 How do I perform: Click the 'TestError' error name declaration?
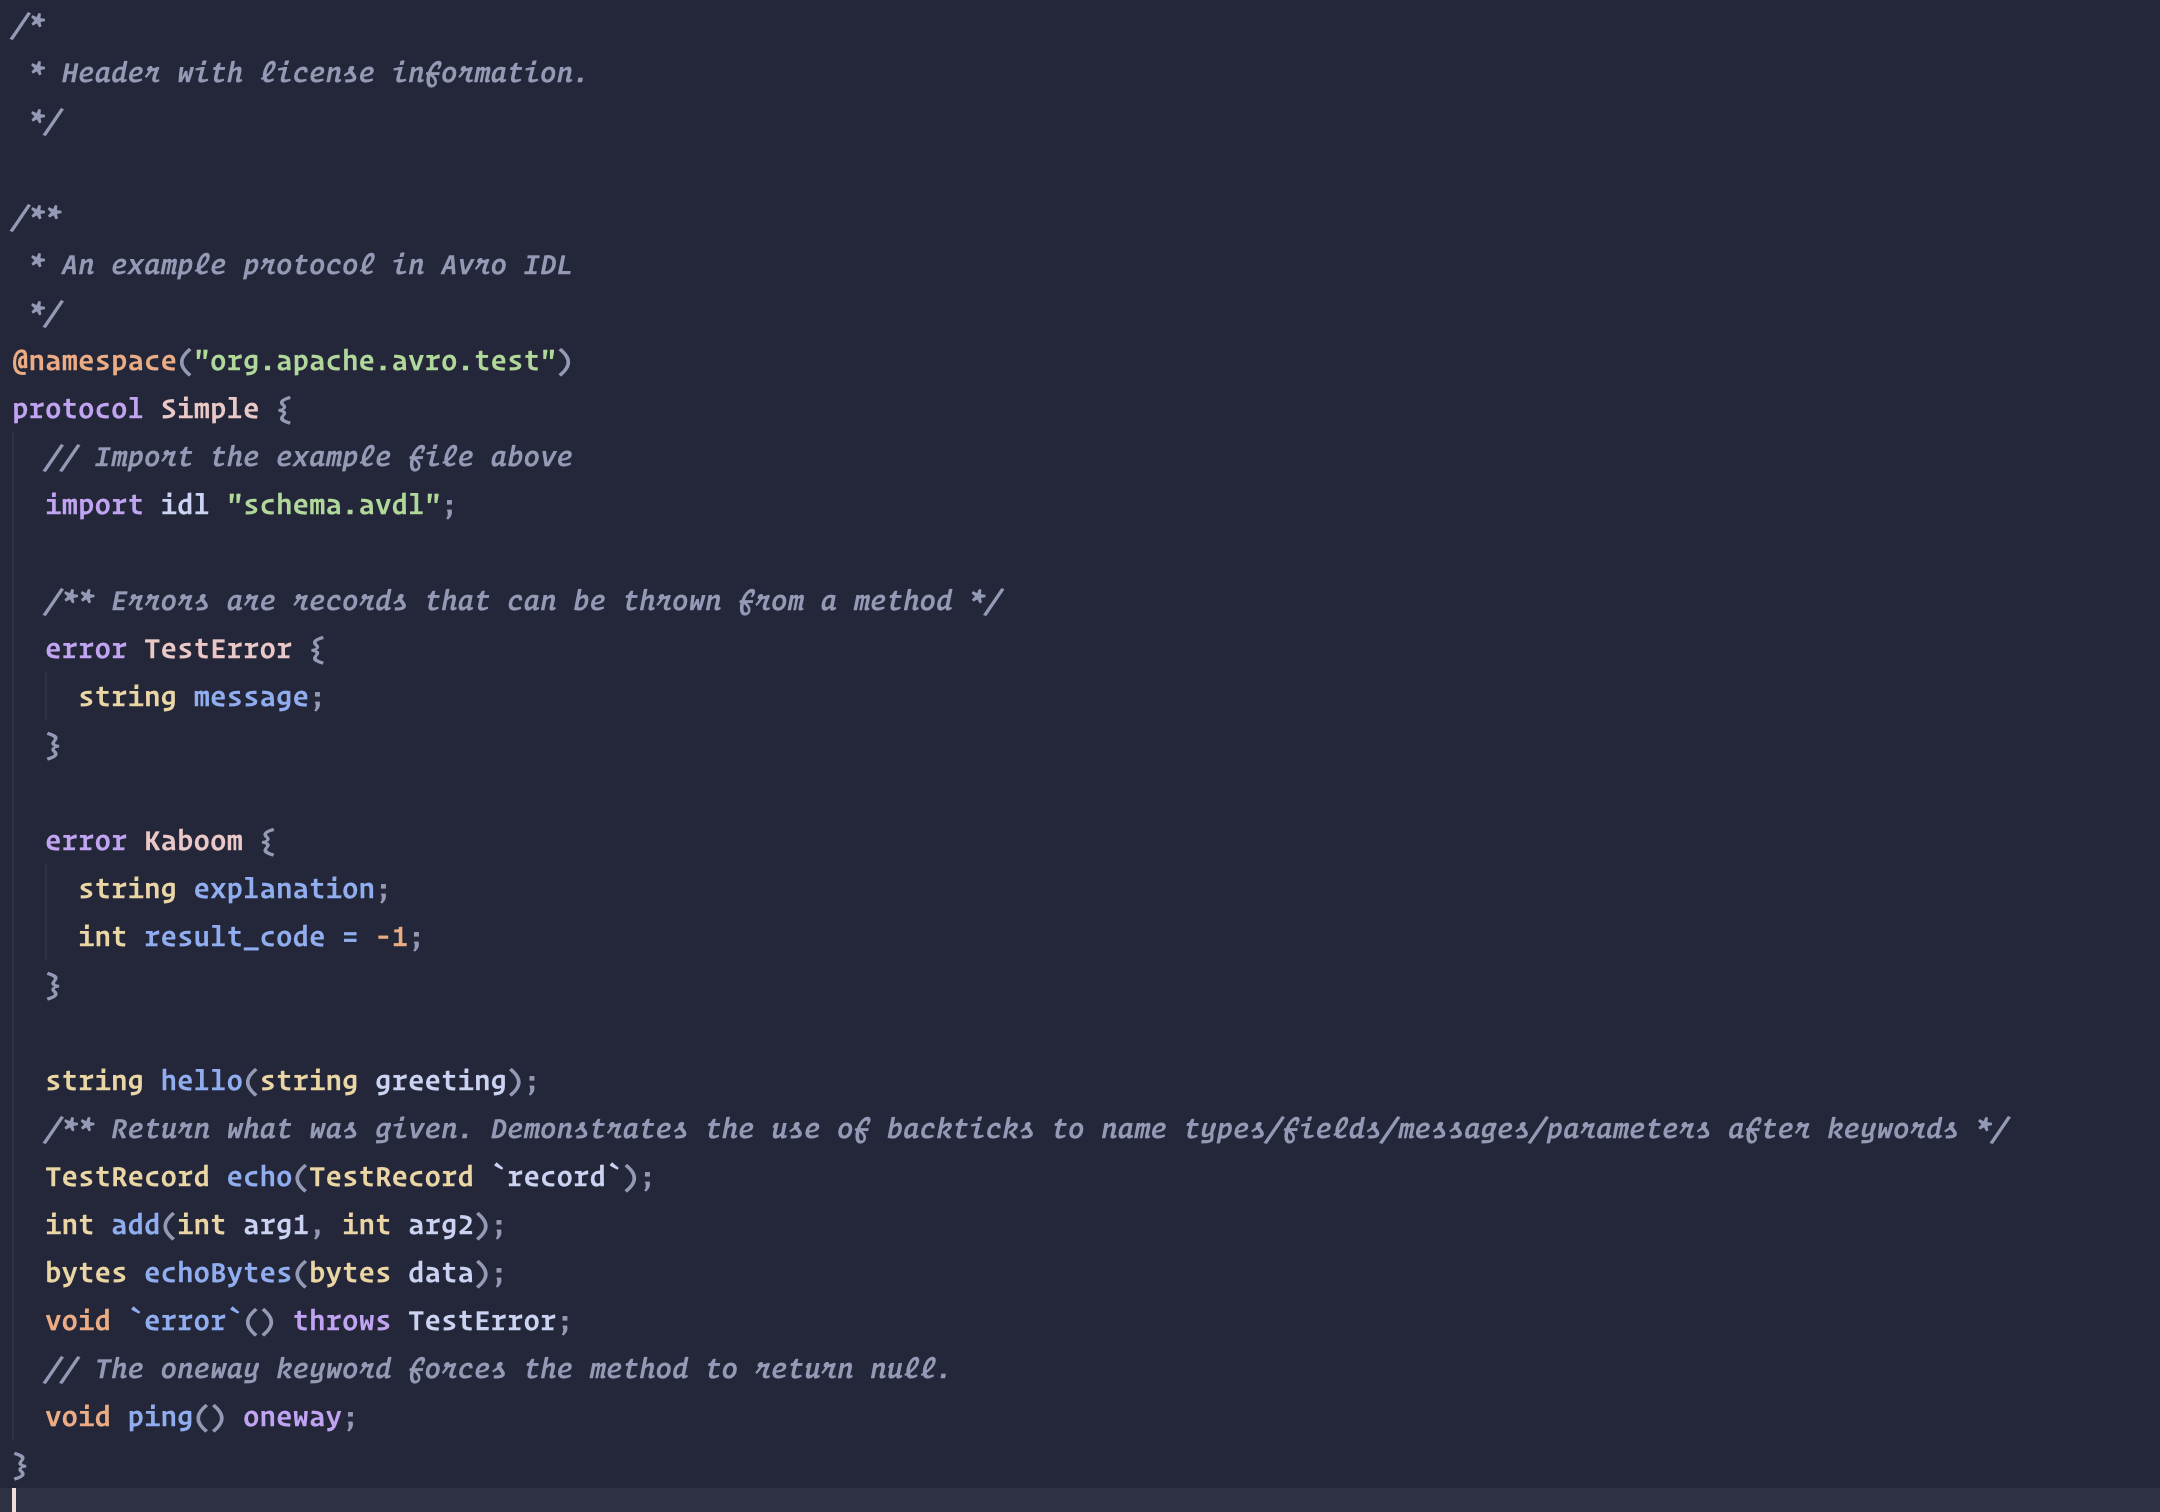click(x=218, y=649)
